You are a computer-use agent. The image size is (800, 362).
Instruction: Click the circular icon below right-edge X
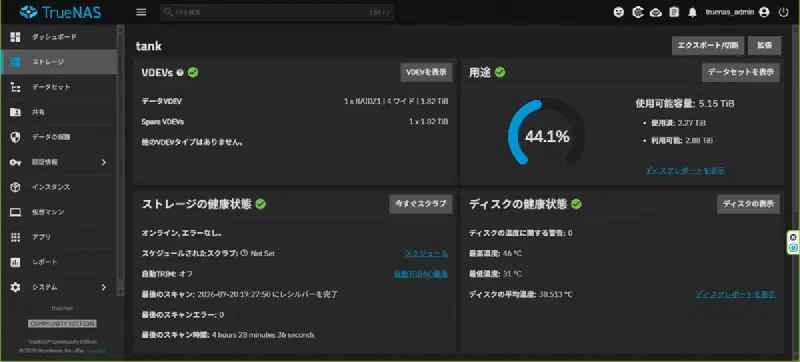click(793, 248)
